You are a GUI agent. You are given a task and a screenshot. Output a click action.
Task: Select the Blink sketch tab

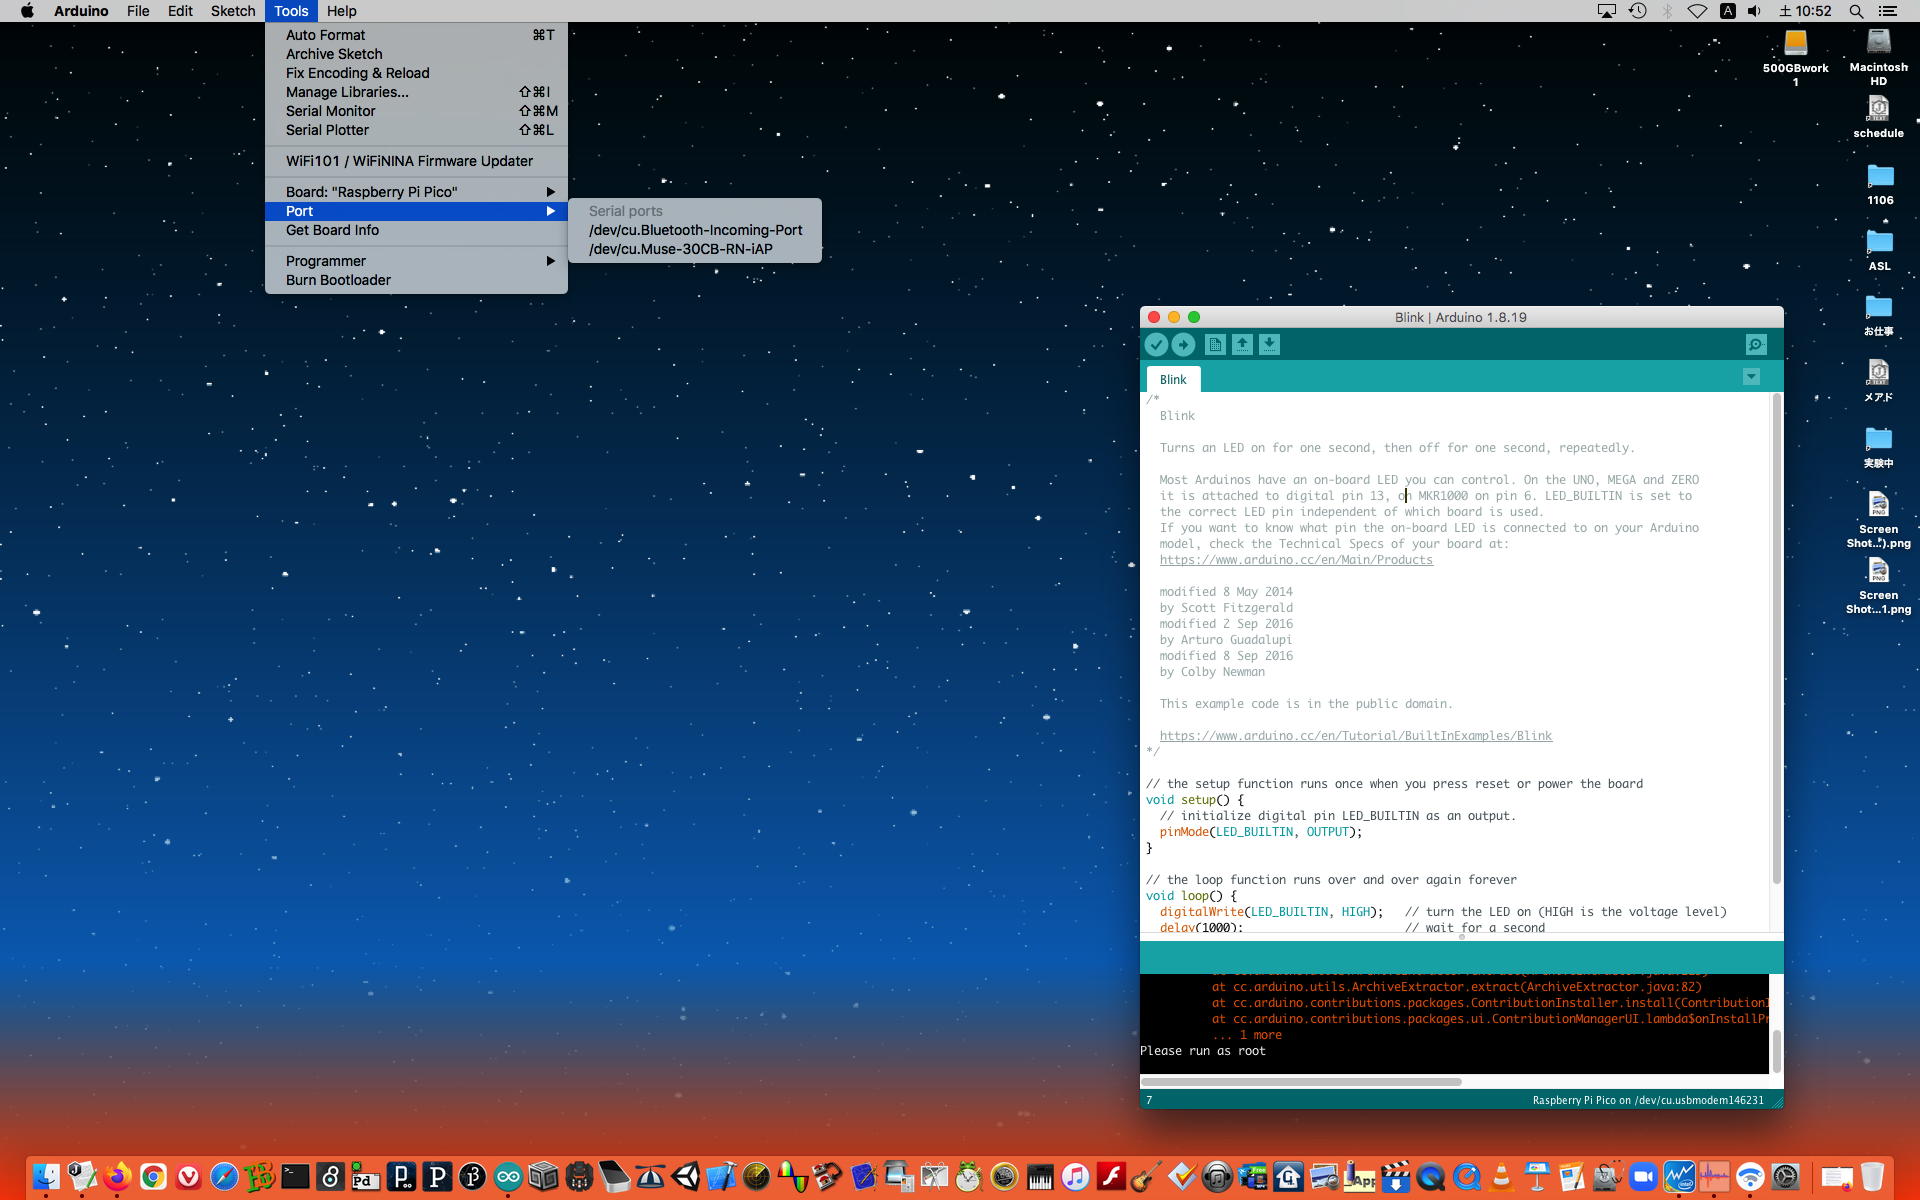tap(1173, 380)
